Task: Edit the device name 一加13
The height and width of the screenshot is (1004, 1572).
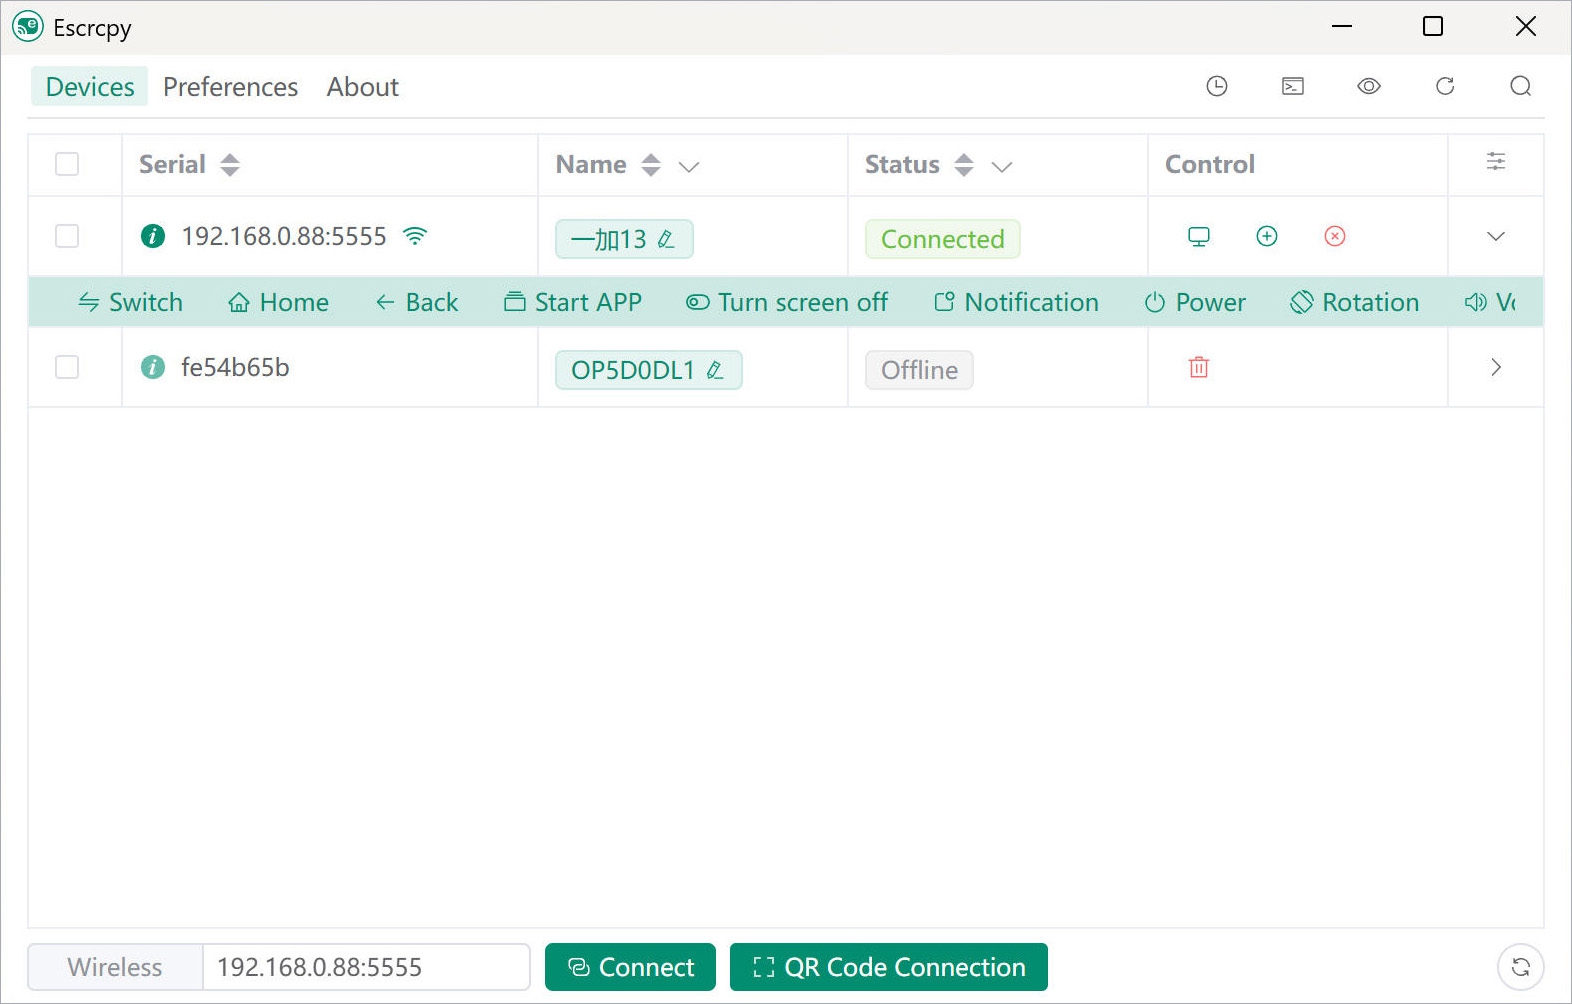Action: 666,240
